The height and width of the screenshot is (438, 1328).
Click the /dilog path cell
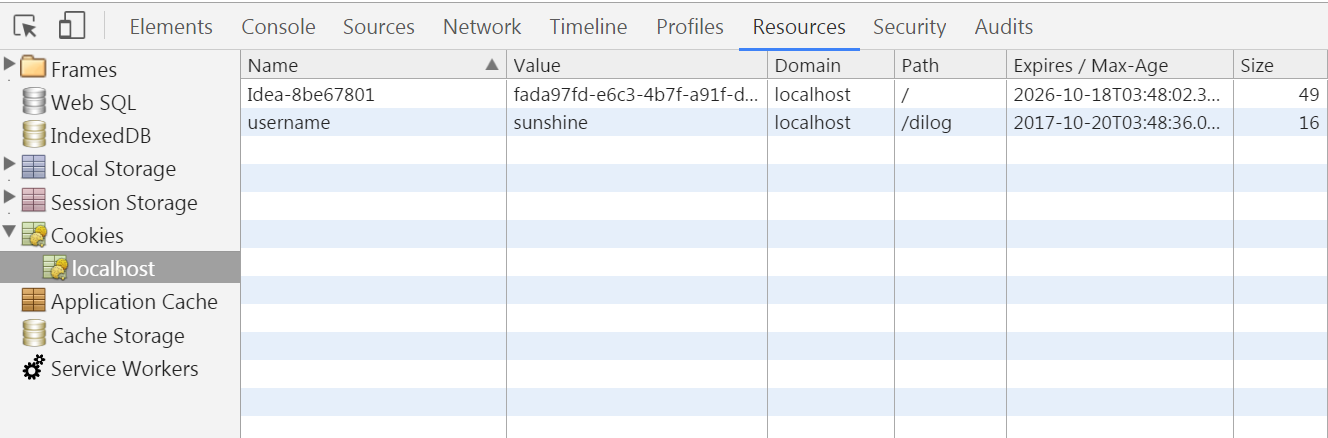coord(950,122)
